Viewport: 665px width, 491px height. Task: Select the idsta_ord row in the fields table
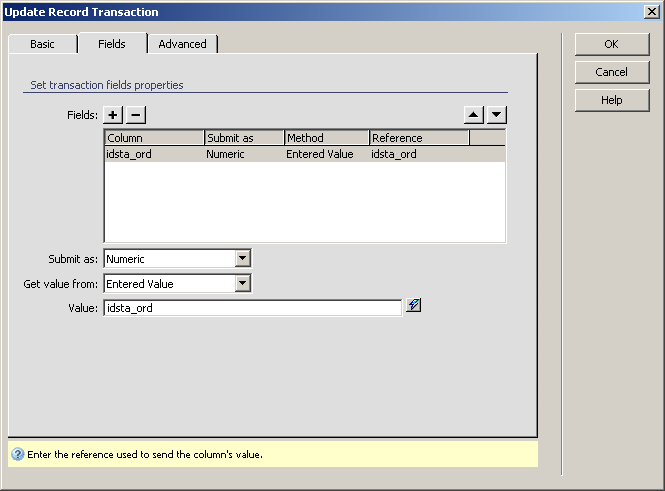click(300, 154)
